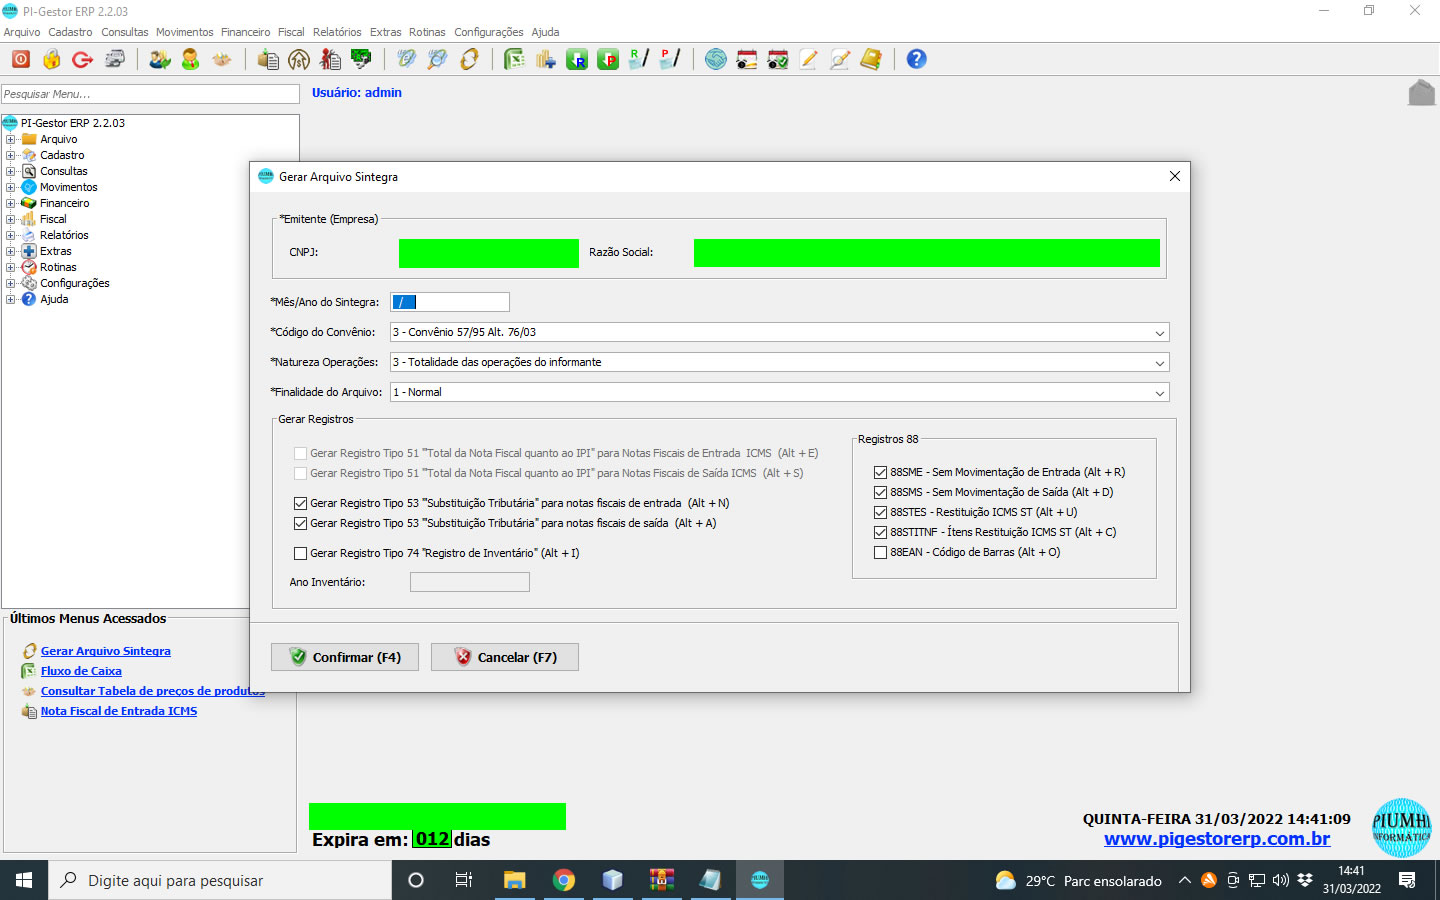Click the Windows taskbar search box
This screenshot has height=900, width=1440.
[220, 880]
